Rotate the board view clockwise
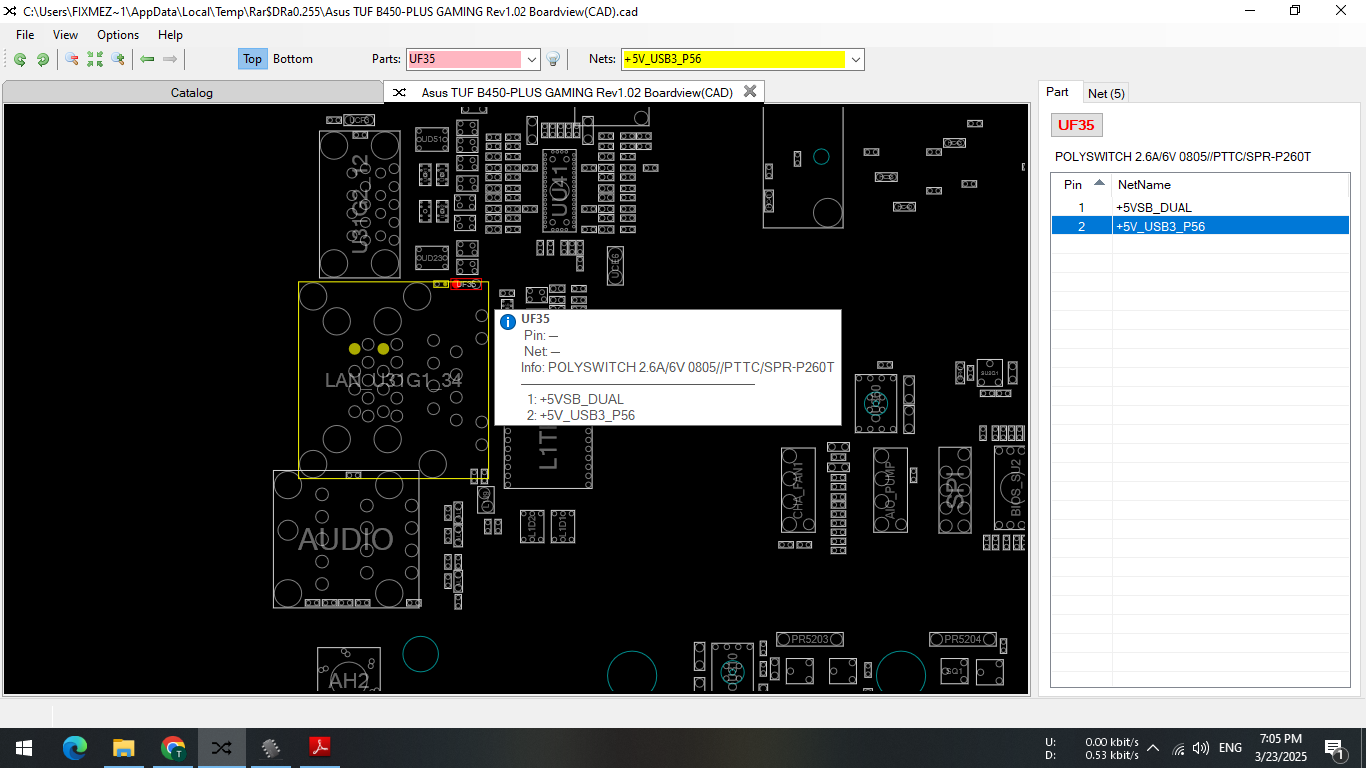This screenshot has height=768, width=1366. click(x=43, y=59)
